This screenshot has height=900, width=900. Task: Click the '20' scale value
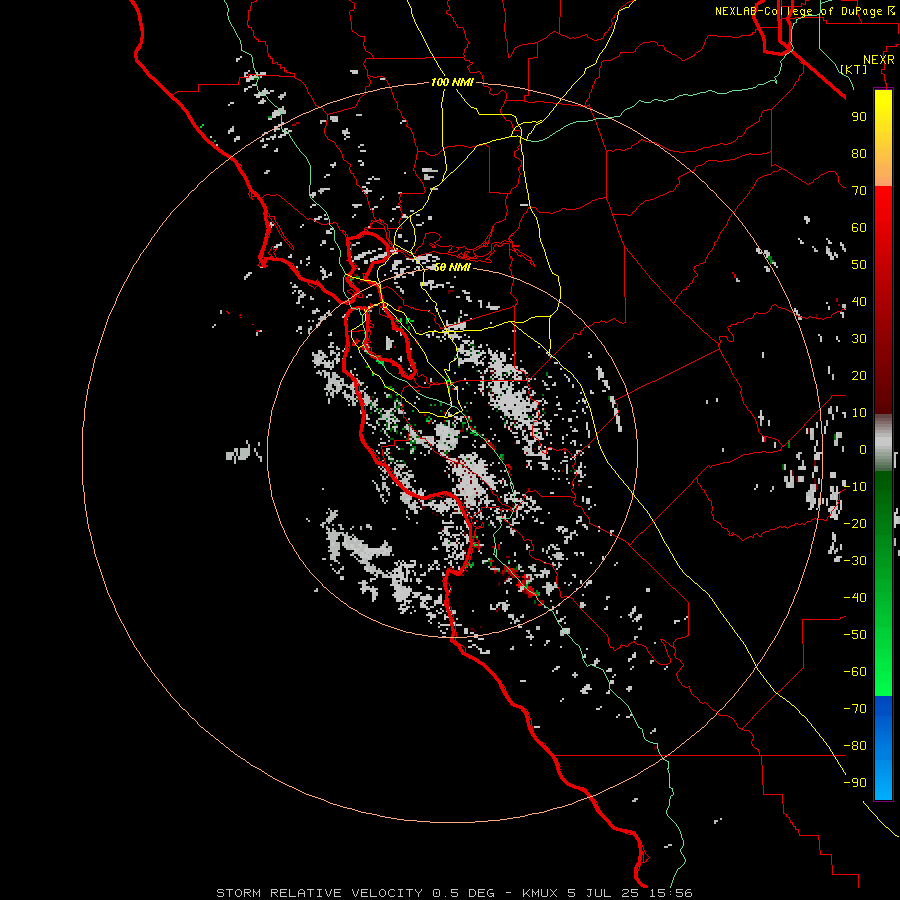click(x=859, y=376)
